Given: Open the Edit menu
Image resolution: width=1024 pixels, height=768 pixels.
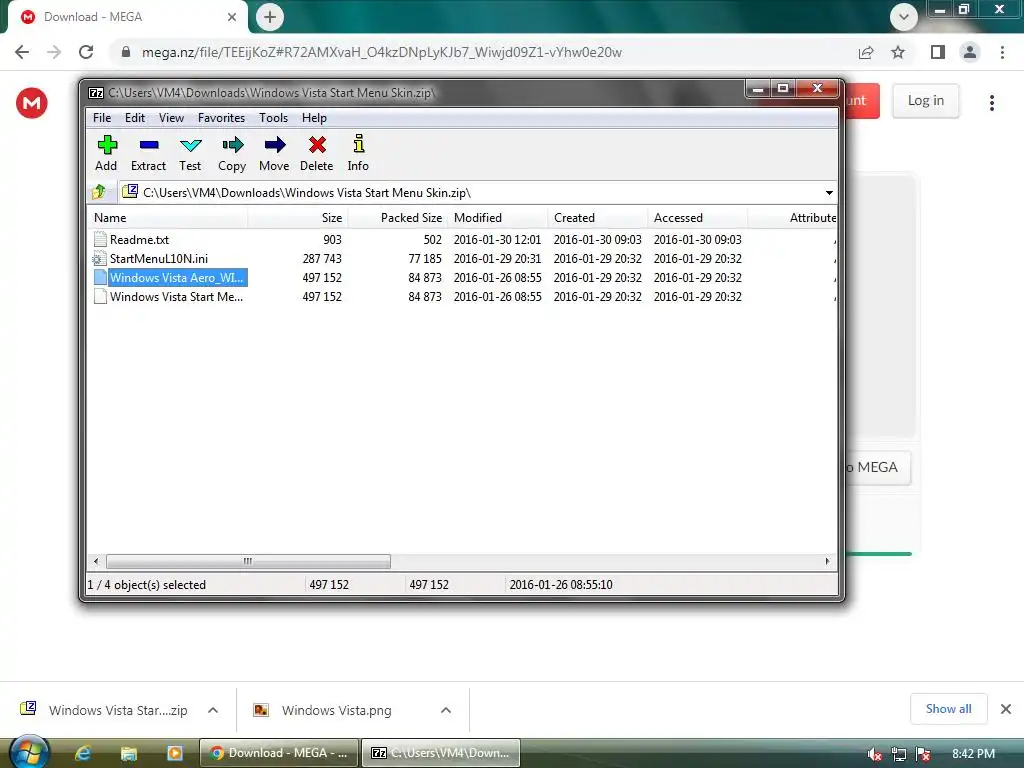Looking at the screenshot, I should pos(135,118).
